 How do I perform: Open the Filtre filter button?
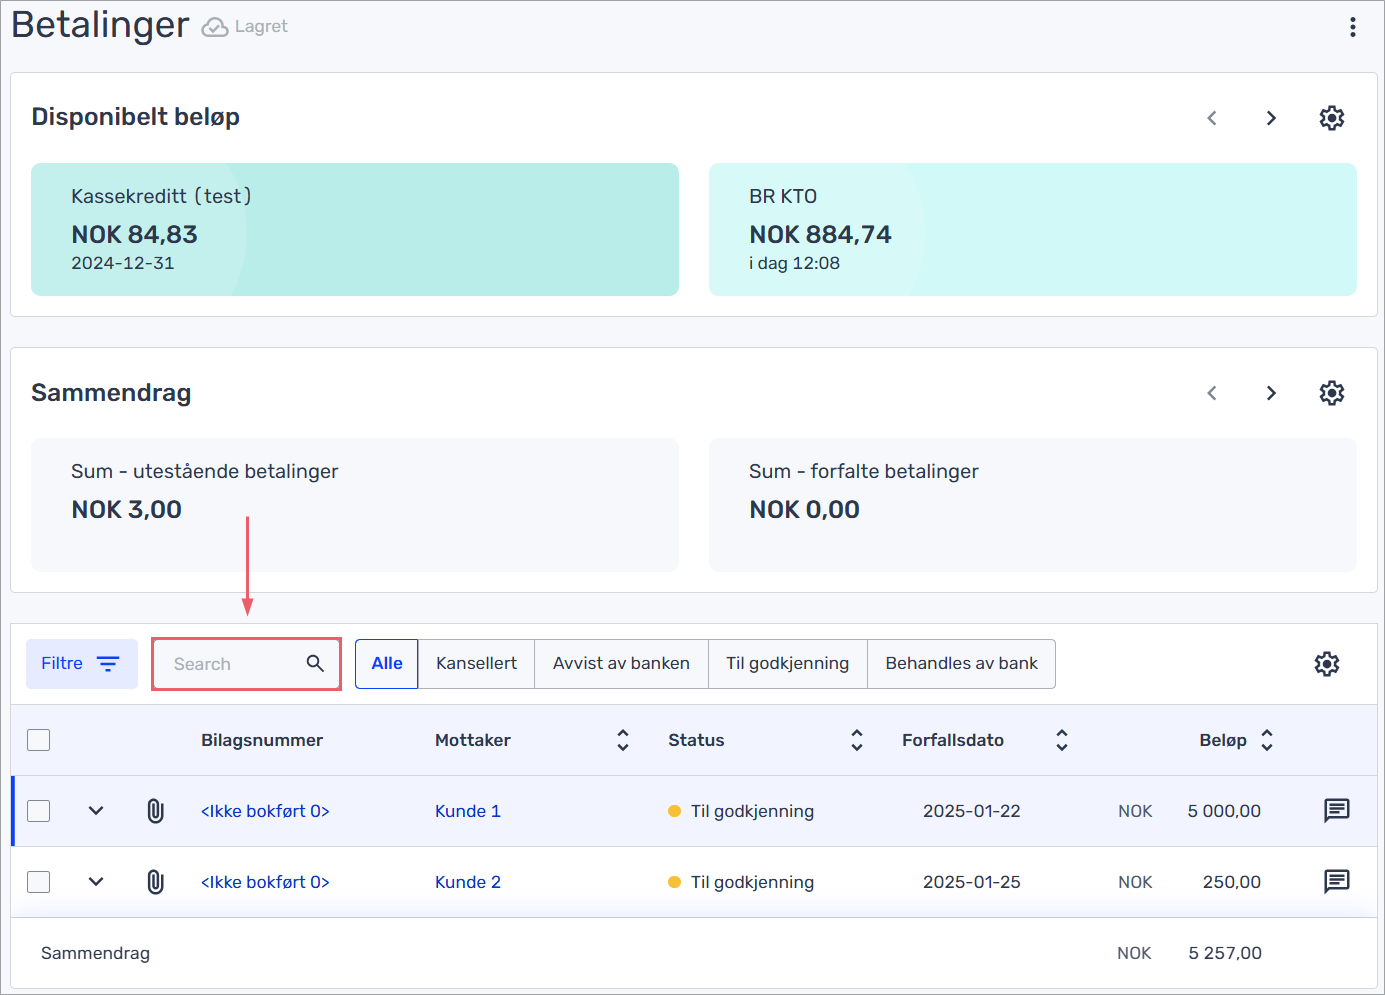[82, 664]
